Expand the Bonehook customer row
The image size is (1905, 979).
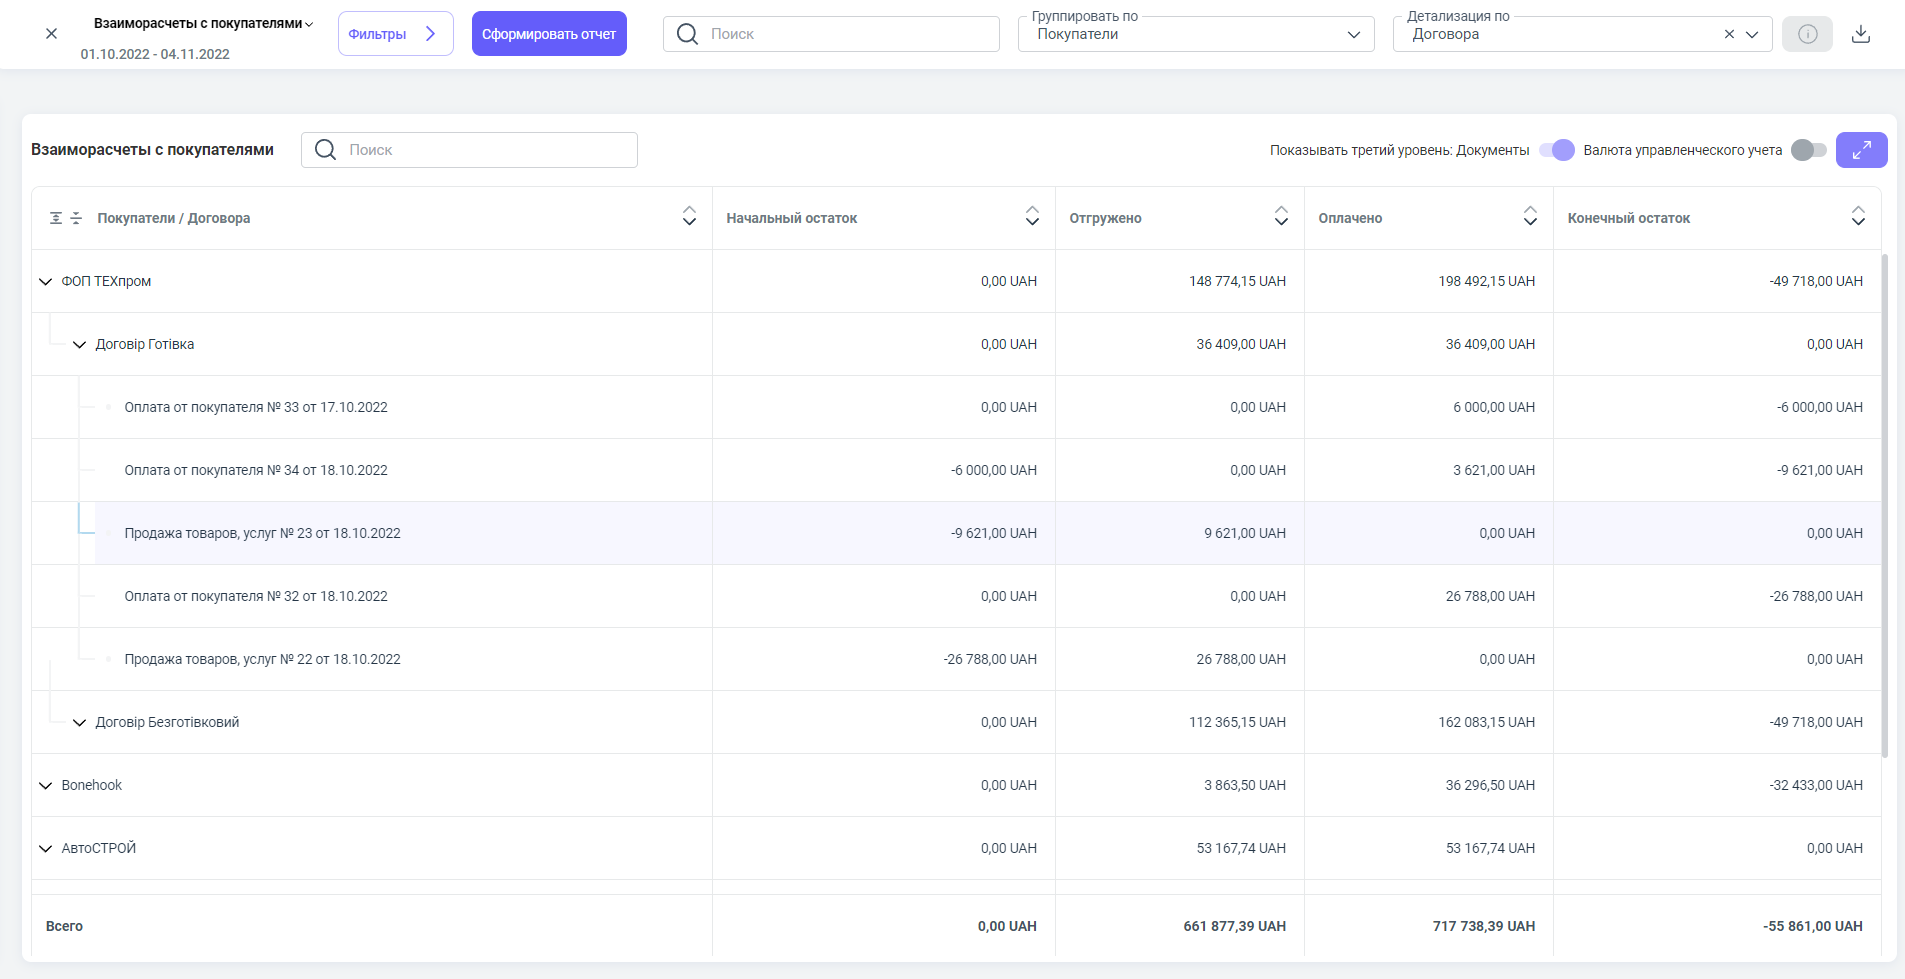point(45,786)
